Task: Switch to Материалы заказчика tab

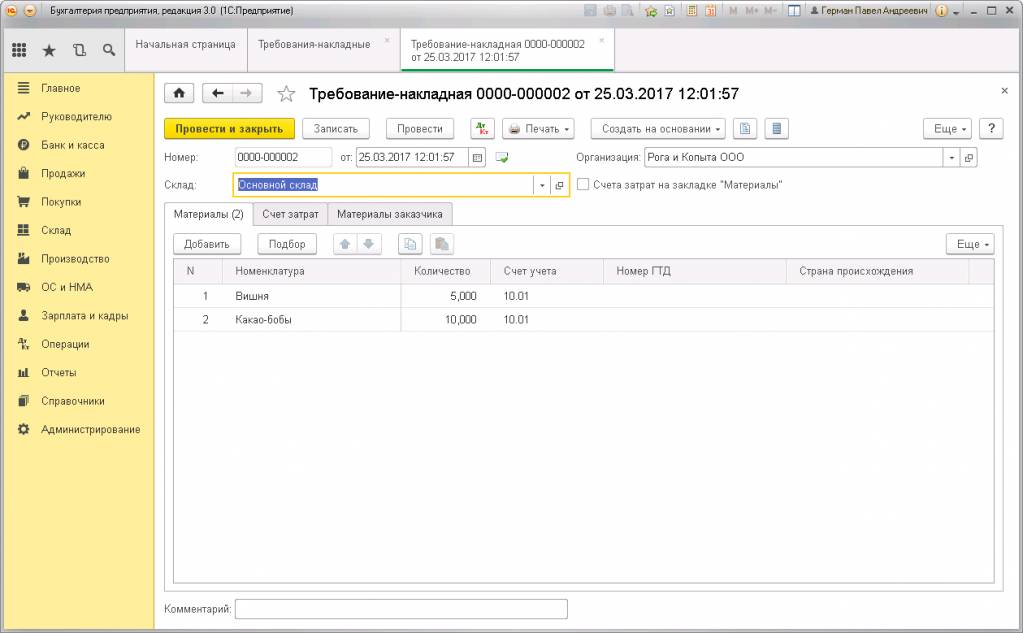Action: pyautogui.click(x=389, y=214)
